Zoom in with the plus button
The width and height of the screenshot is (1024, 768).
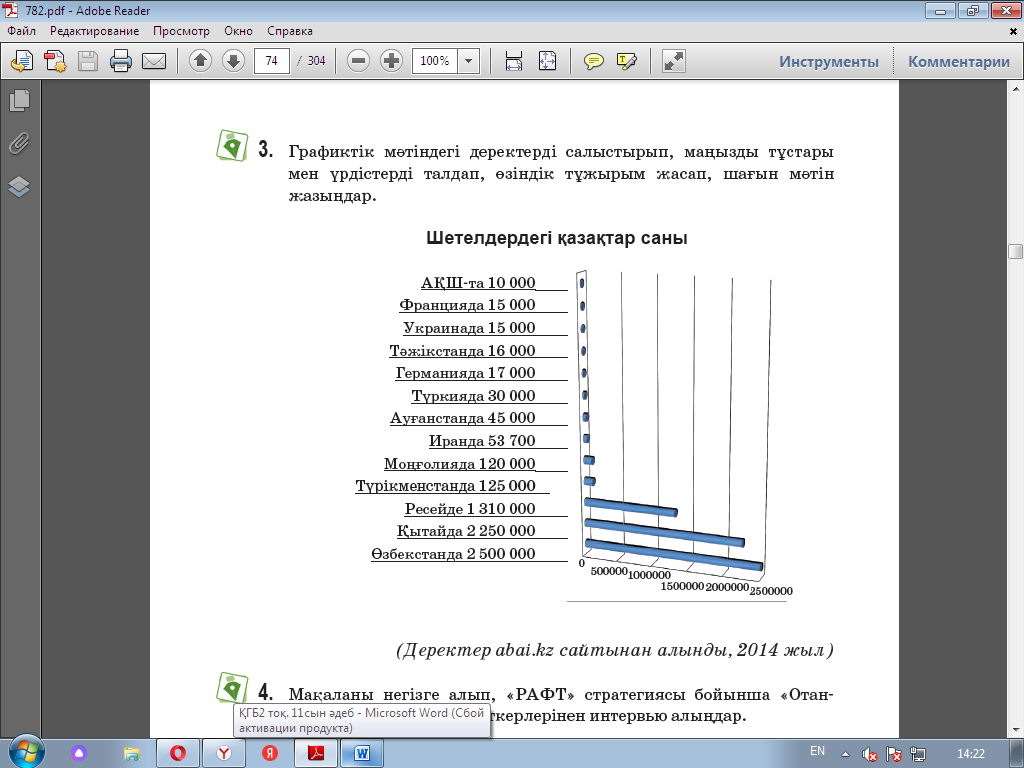pyautogui.click(x=391, y=61)
